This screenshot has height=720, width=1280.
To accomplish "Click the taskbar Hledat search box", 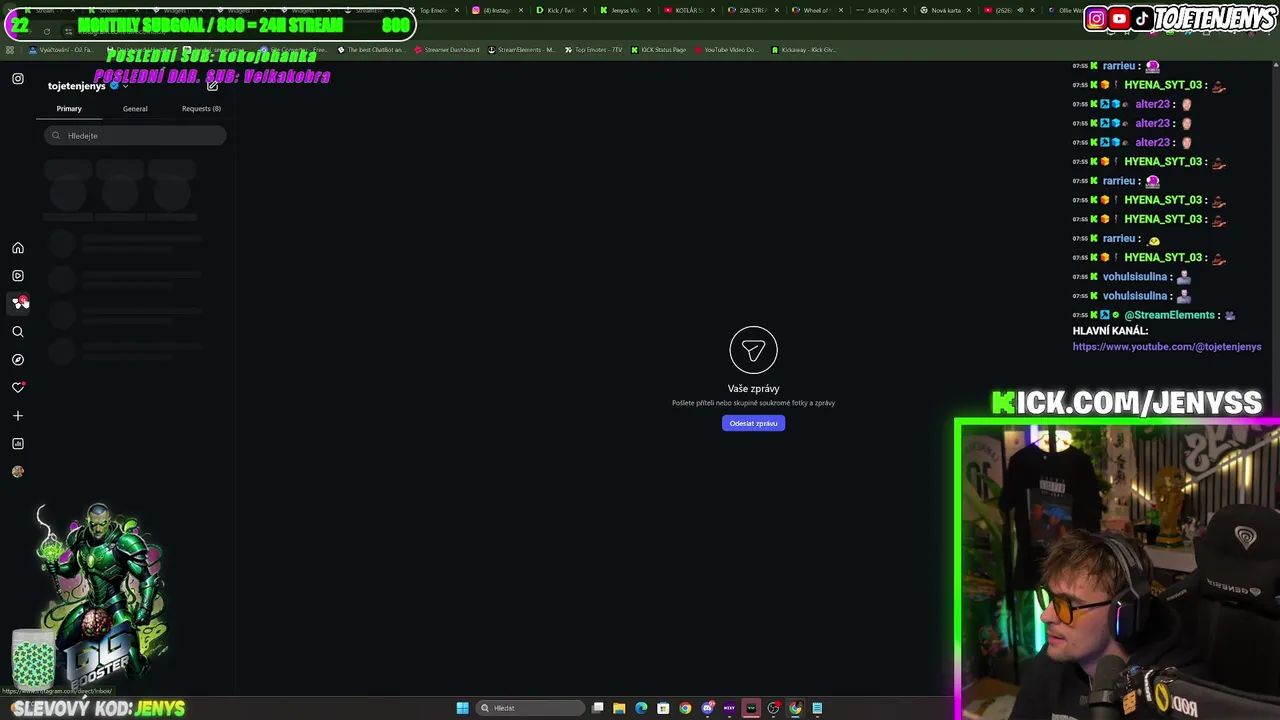I will coord(530,708).
